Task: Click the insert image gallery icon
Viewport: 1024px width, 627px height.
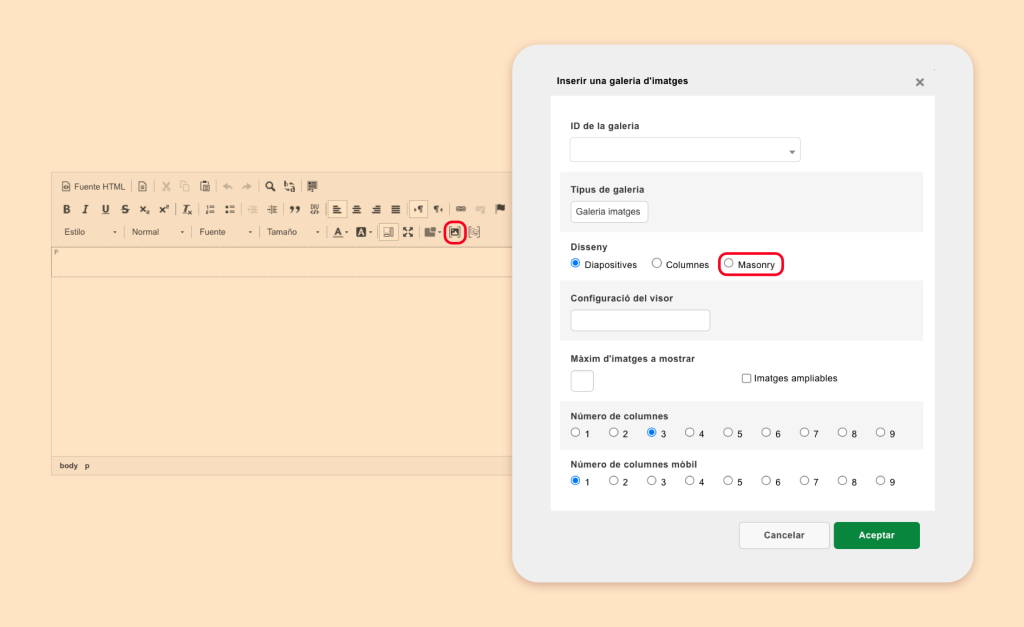Action: (455, 232)
